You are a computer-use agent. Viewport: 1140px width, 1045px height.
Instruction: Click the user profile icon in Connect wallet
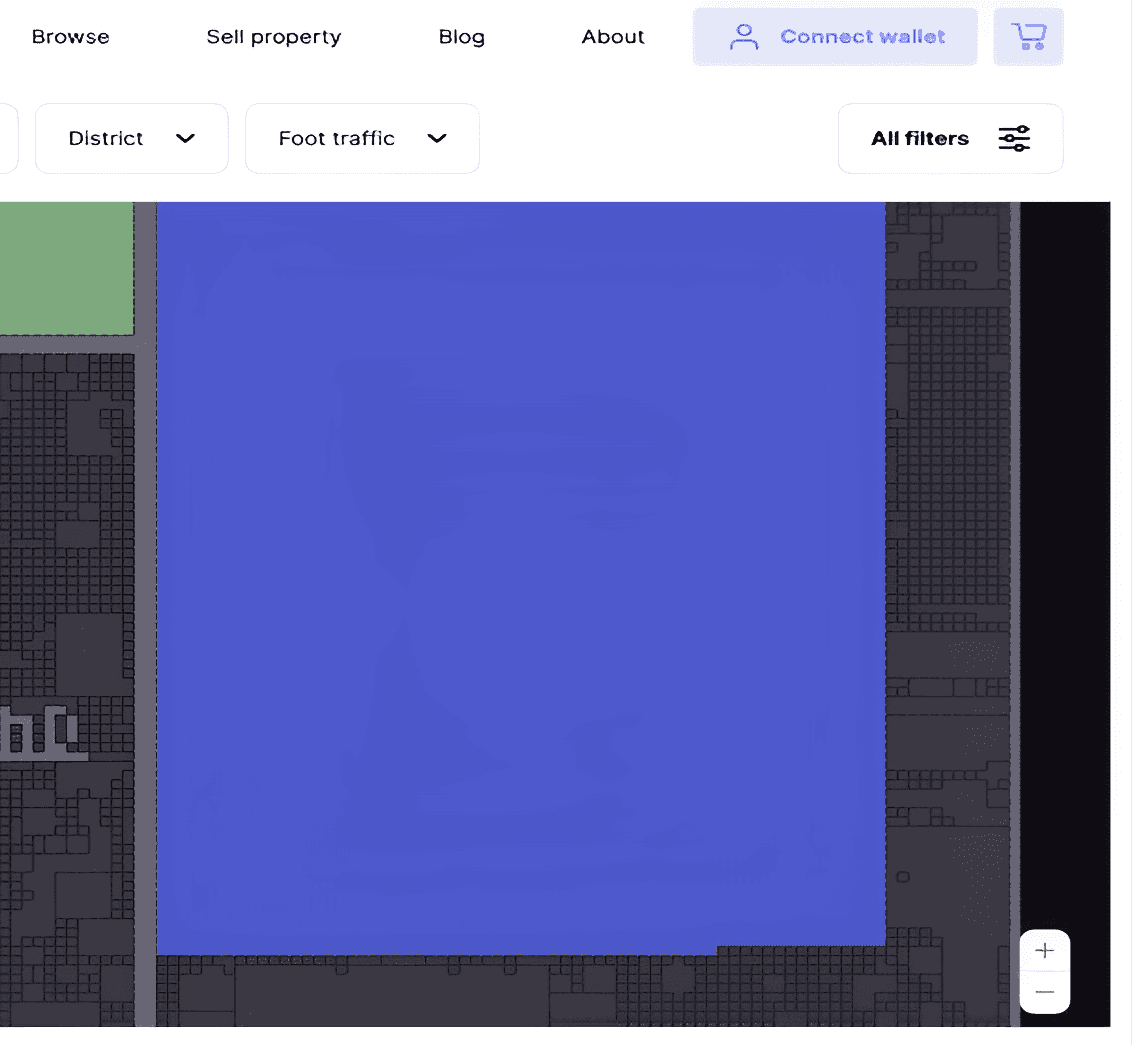pos(743,37)
